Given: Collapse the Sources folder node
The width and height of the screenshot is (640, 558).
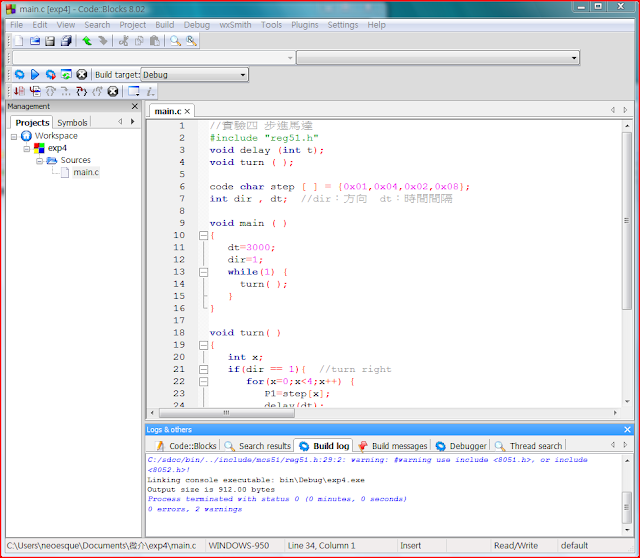Looking at the screenshot, I should [x=39, y=160].
